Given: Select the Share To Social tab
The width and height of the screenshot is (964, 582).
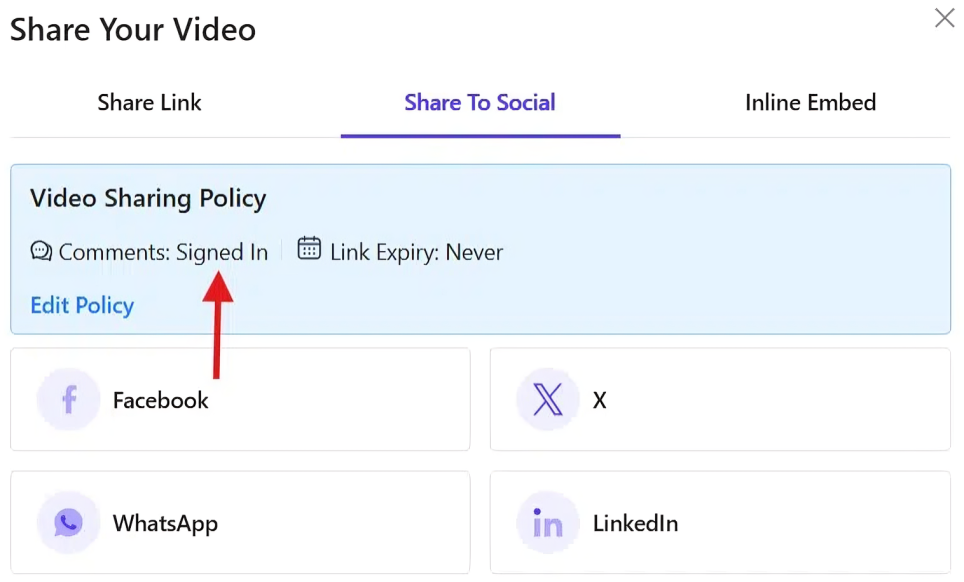Looking at the screenshot, I should coord(480,103).
